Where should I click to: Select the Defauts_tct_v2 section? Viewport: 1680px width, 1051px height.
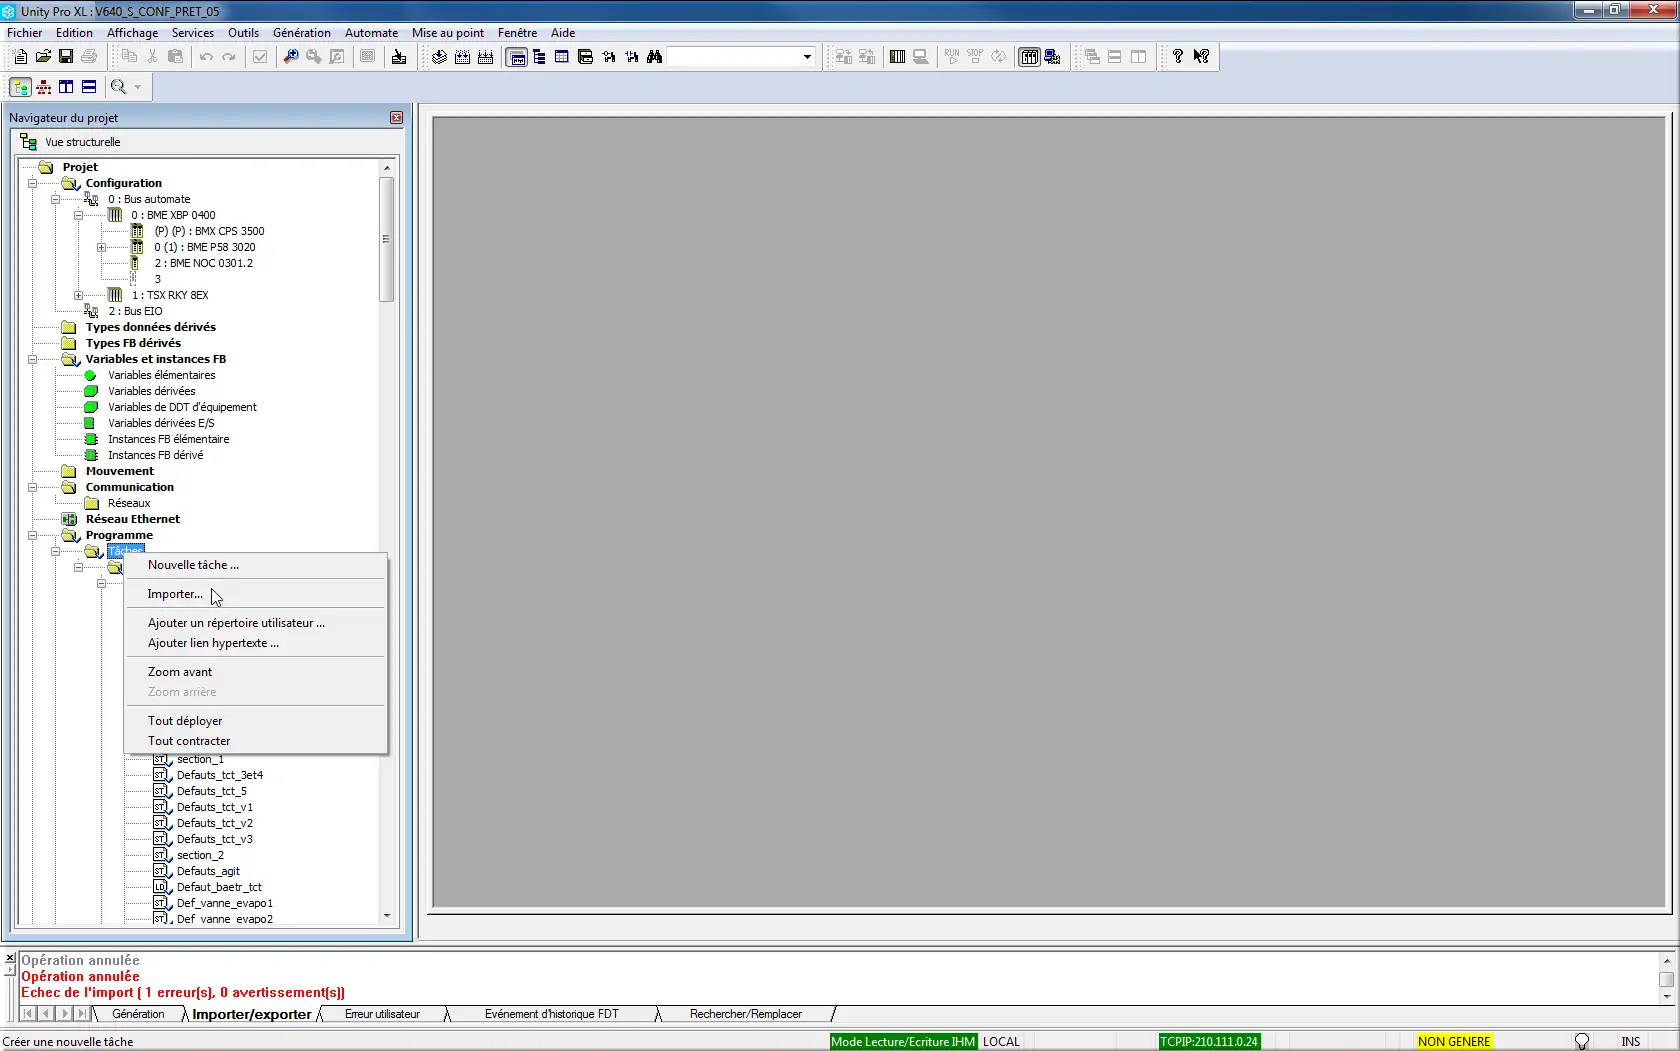click(214, 823)
